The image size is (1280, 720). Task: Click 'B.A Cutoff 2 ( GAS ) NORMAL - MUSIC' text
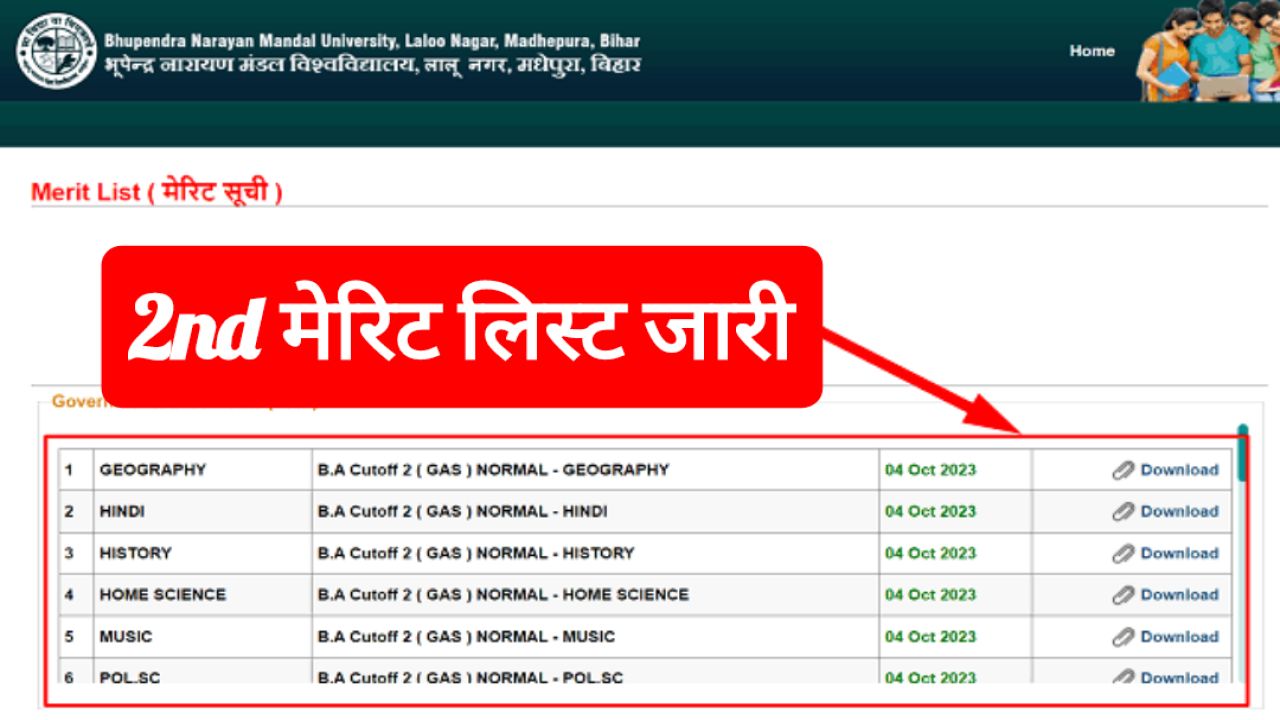pyautogui.click(x=466, y=636)
